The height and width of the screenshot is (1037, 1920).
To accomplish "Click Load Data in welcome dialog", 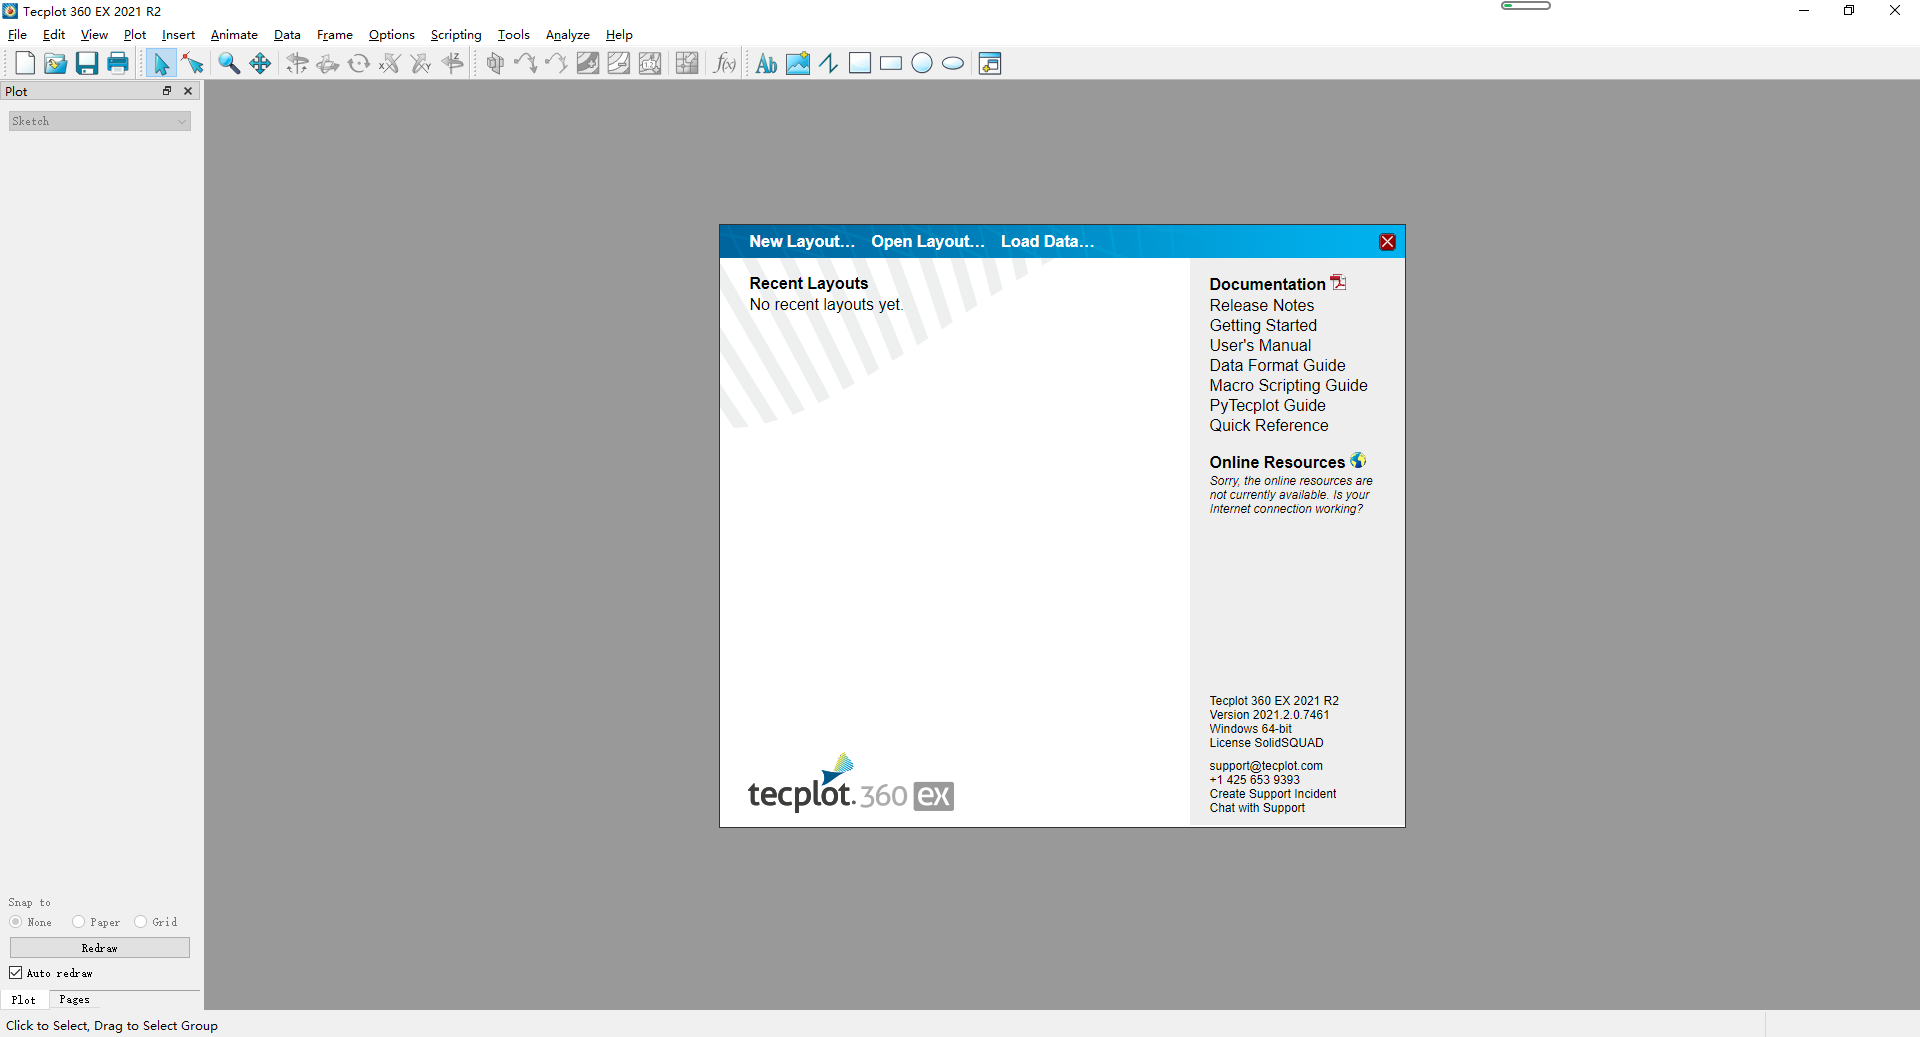I will pyautogui.click(x=1047, y=241).
